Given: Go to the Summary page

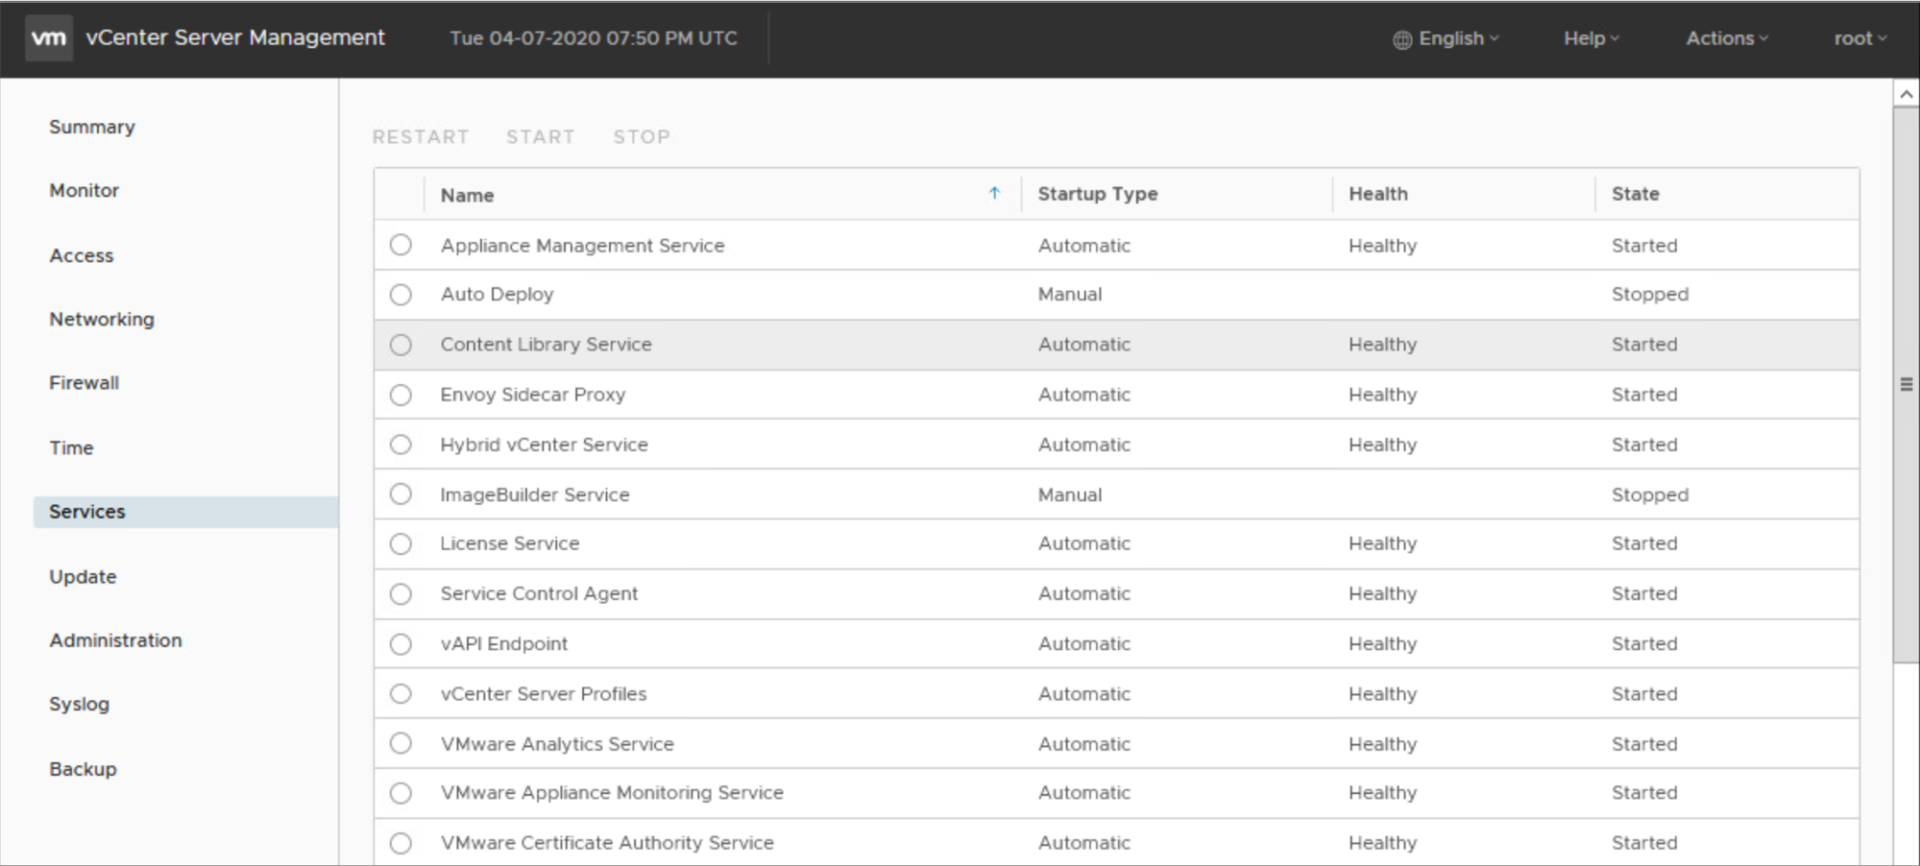Looking at the screenshot, I should tap(92, 127).
